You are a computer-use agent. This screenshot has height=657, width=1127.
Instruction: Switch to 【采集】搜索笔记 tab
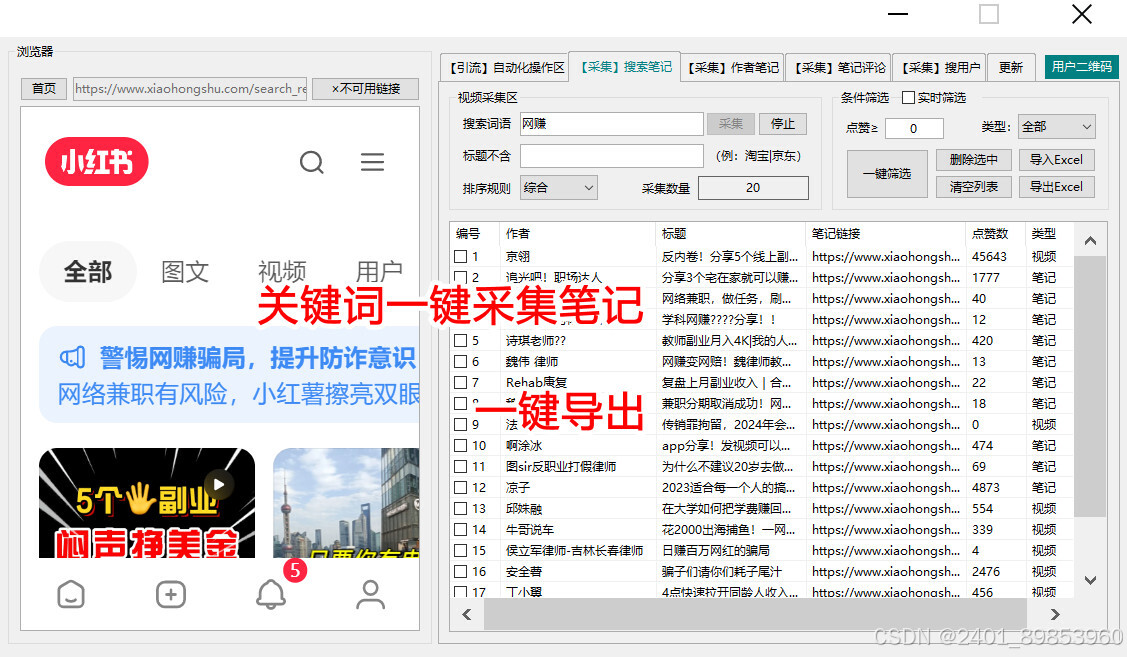coord(624,66)
